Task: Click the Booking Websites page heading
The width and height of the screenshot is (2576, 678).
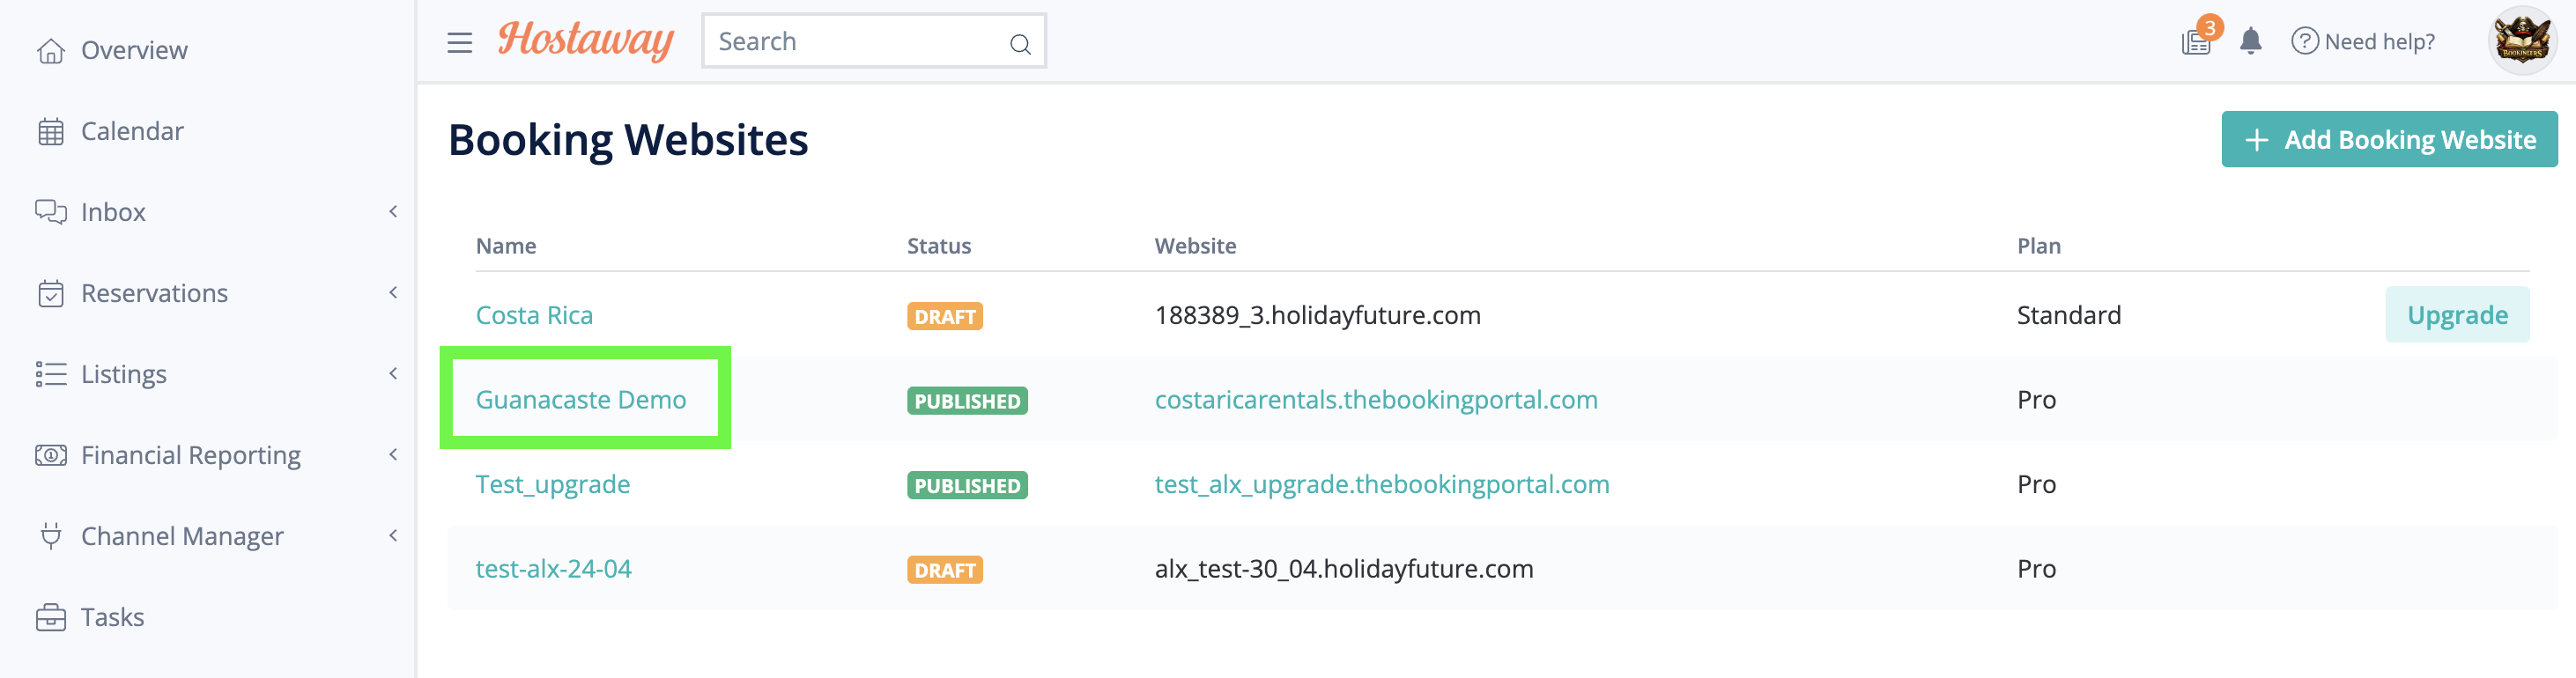Action: [x=628, y=140]
